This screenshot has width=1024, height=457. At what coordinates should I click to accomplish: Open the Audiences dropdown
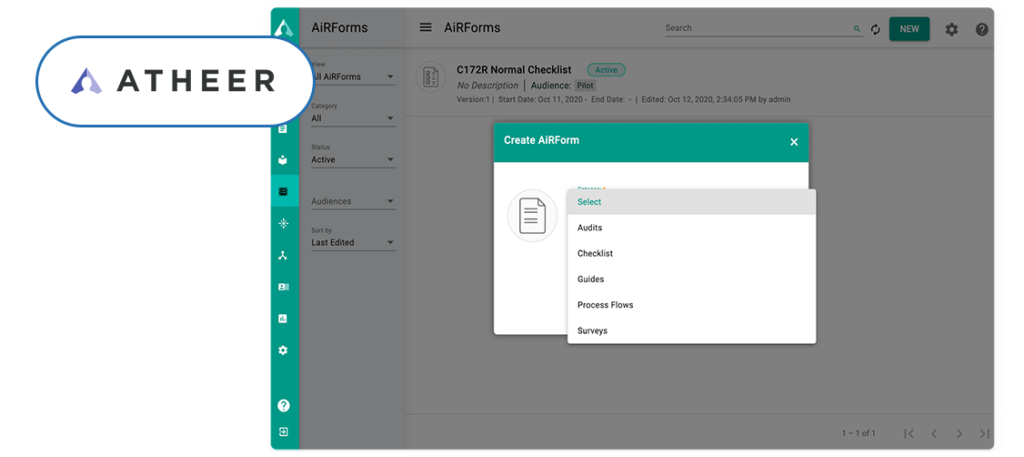353,202
